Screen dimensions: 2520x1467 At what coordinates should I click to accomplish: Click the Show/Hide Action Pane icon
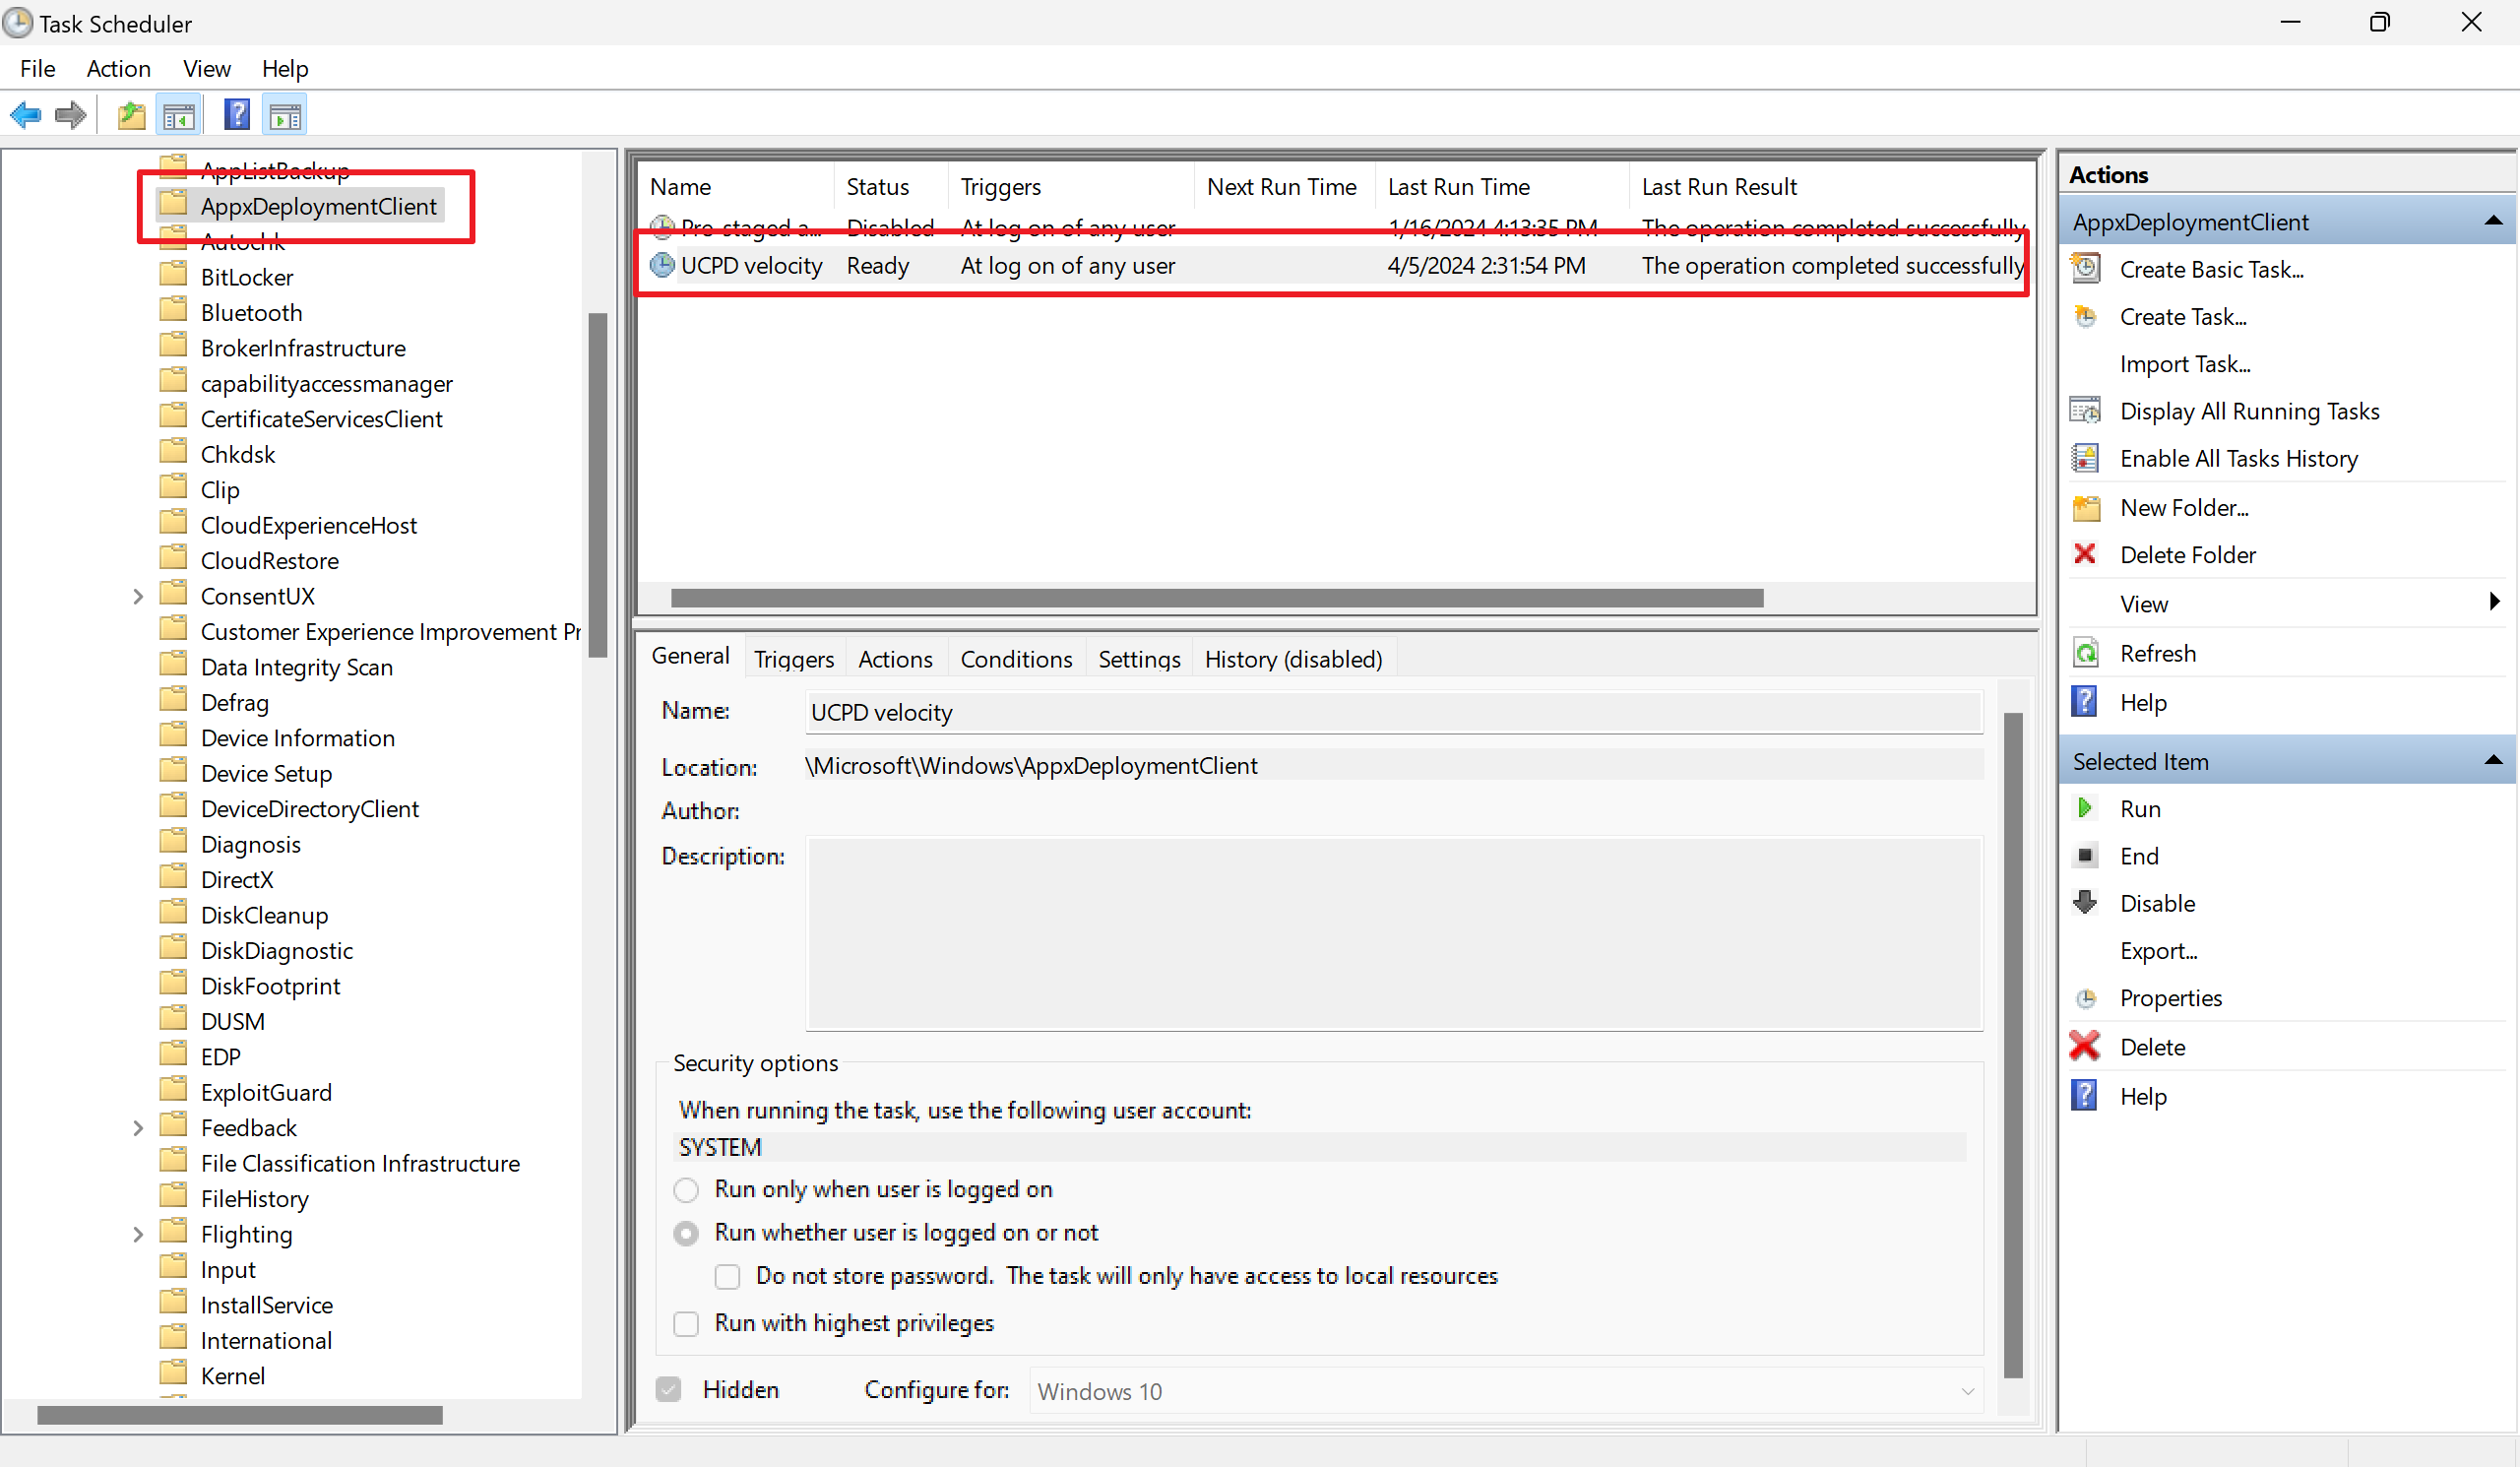pos(285,116)
